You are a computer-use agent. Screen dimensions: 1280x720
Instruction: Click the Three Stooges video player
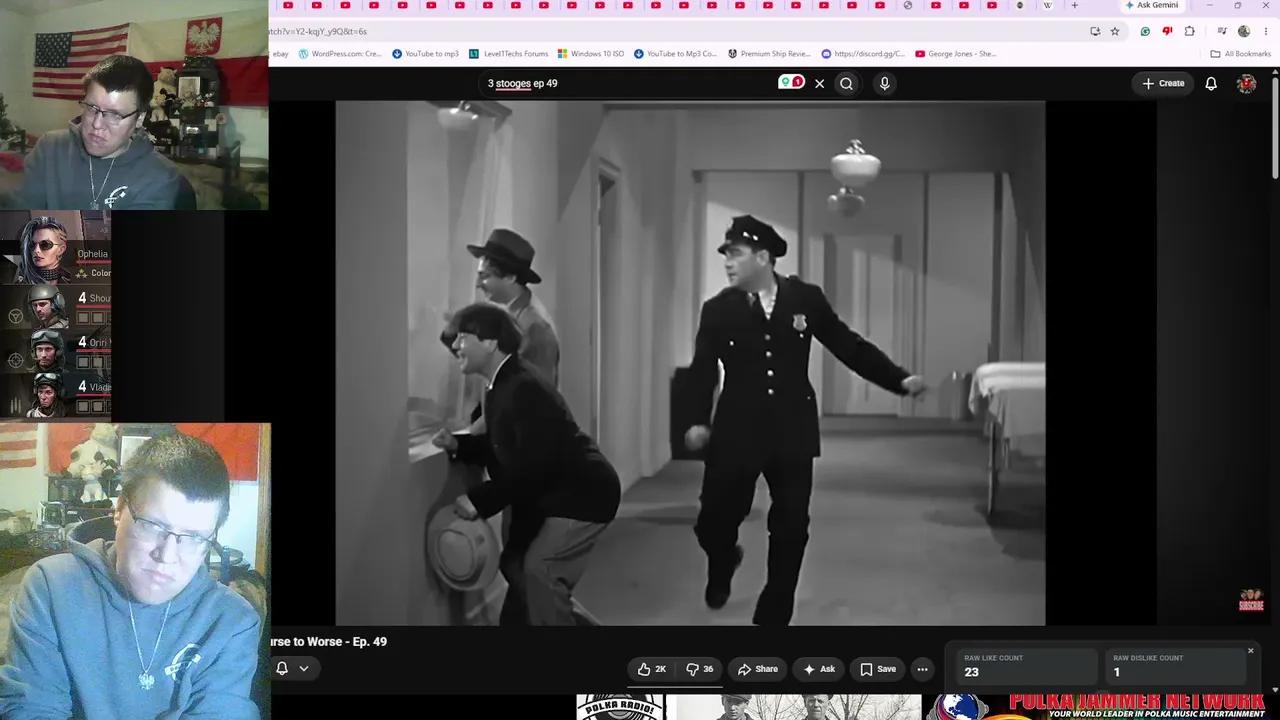coord(690,363)
